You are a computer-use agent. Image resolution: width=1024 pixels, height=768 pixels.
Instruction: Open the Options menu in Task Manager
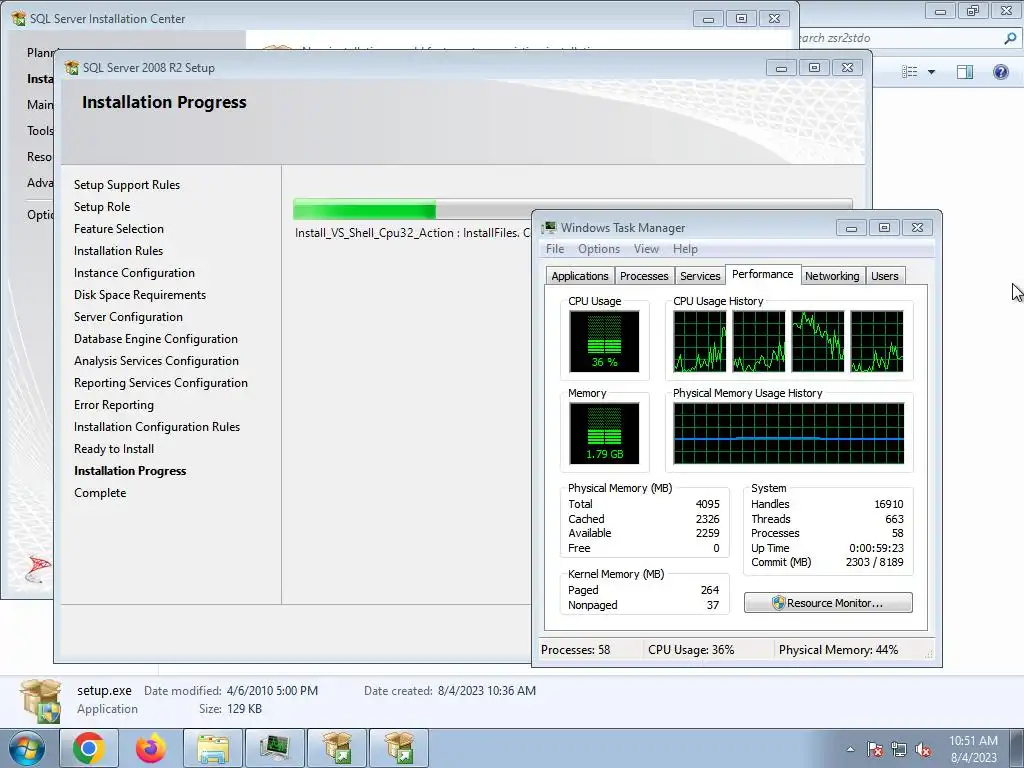(x=599, y=249)
